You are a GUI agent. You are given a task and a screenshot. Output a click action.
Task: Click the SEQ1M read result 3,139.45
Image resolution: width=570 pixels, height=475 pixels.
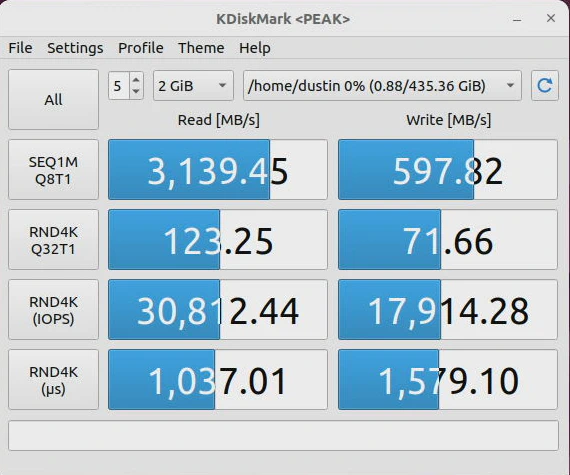[218, 170]
